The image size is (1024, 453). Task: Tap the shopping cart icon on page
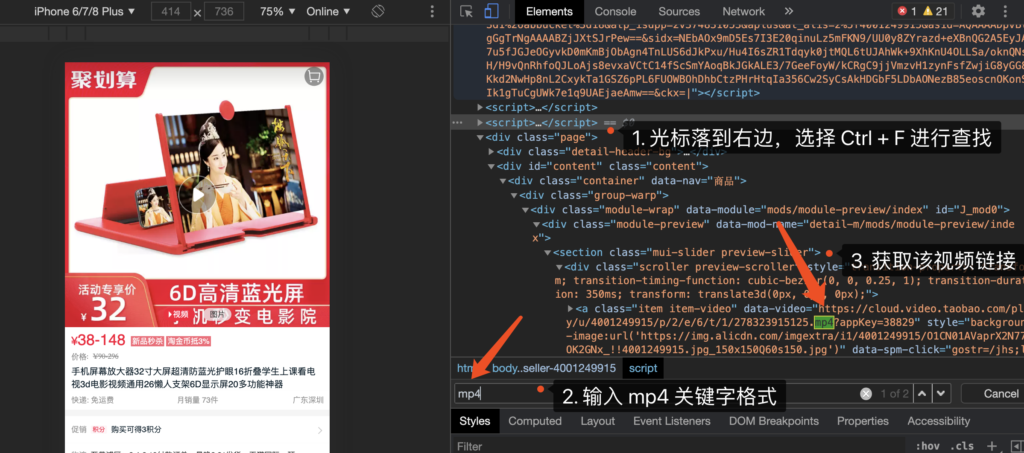click(x=313, y=77)
